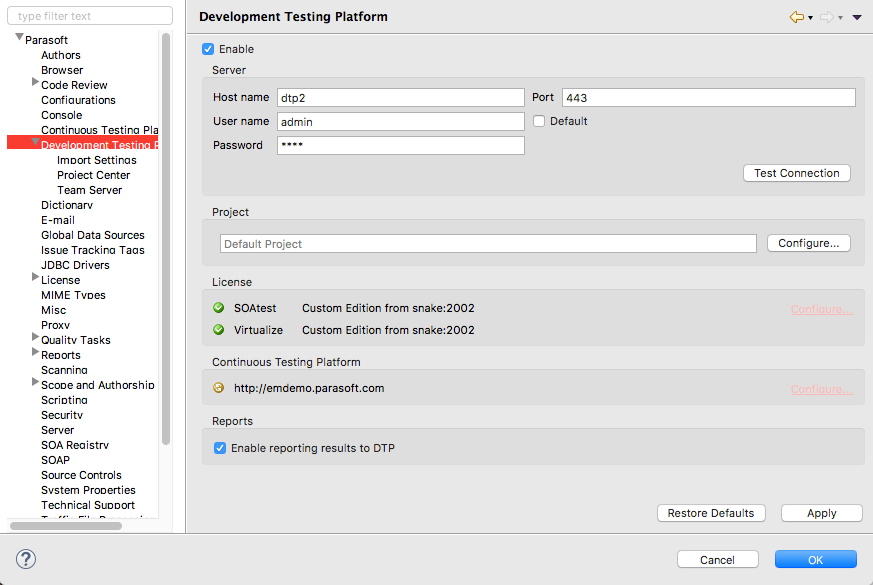Click the Password field
Viewport: 873px width, 585px height.
(401, 145)
